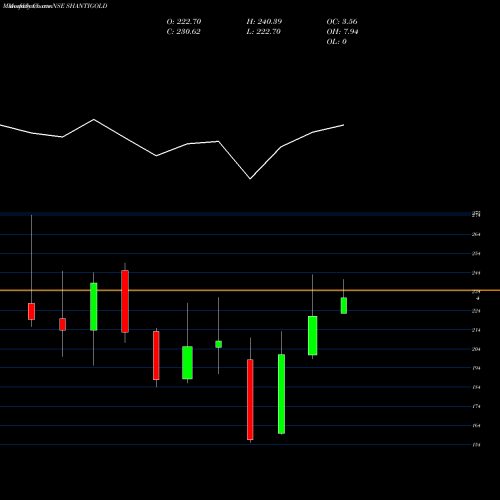Click the 154 price axis label
Viewport: 500px width, 500px height.
[x=476, y=445]
